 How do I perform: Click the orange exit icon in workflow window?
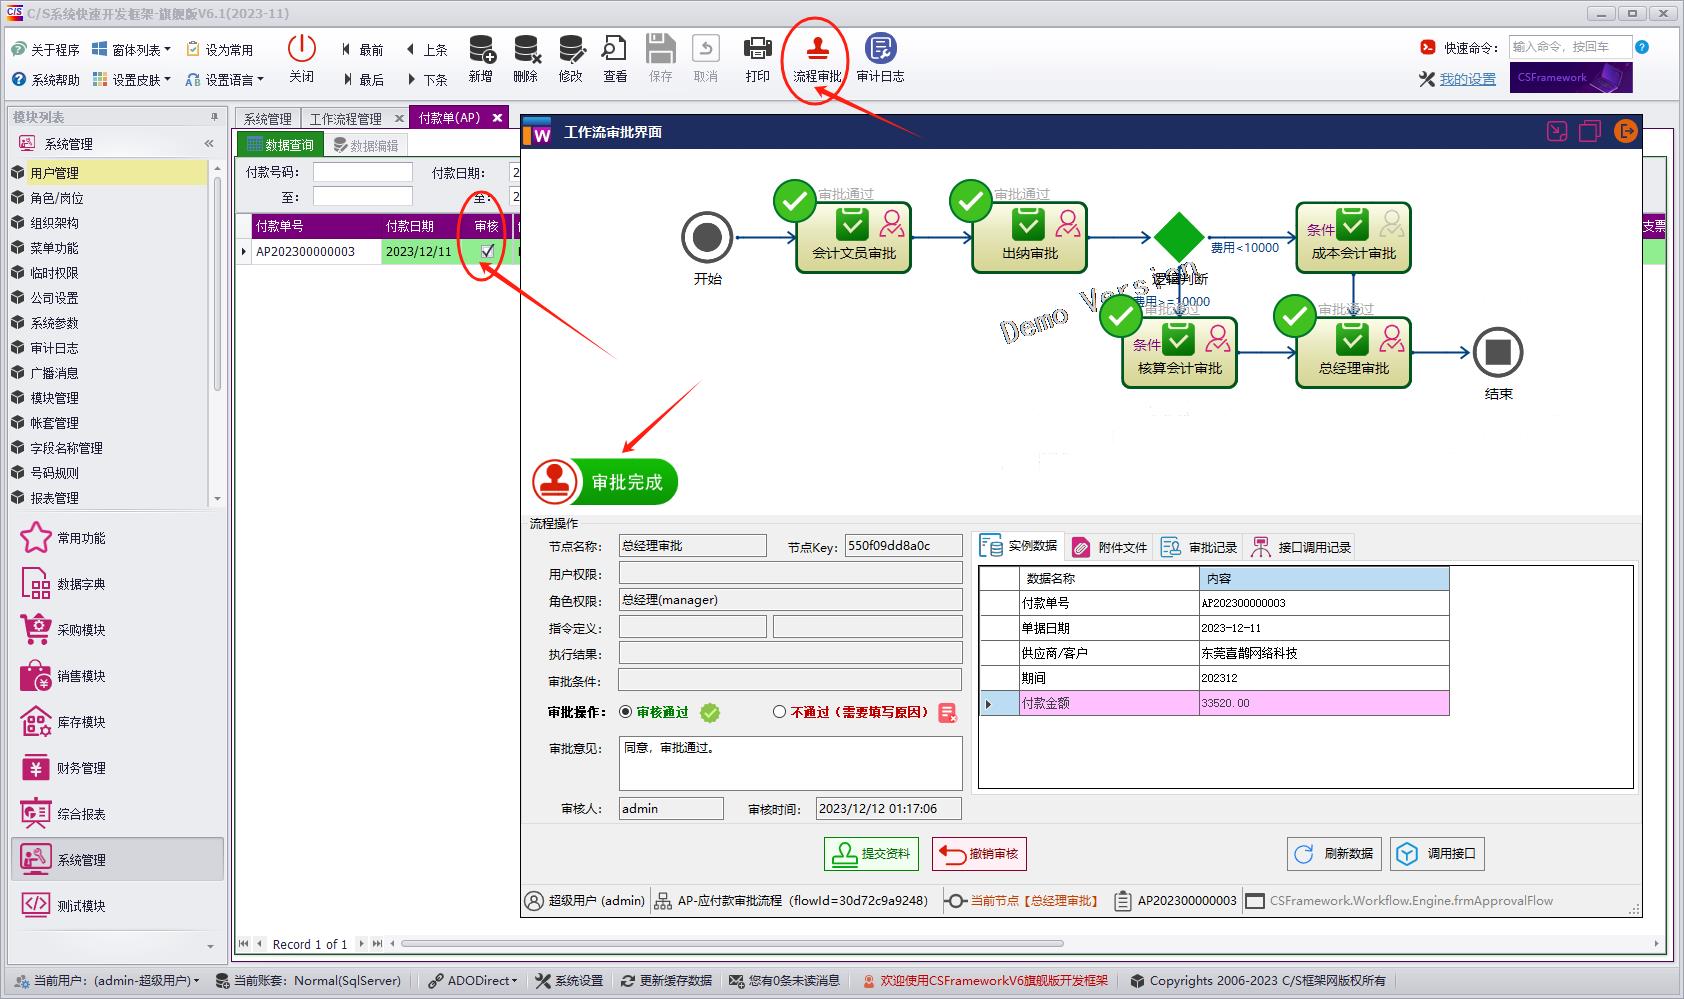pos(1626,131)
